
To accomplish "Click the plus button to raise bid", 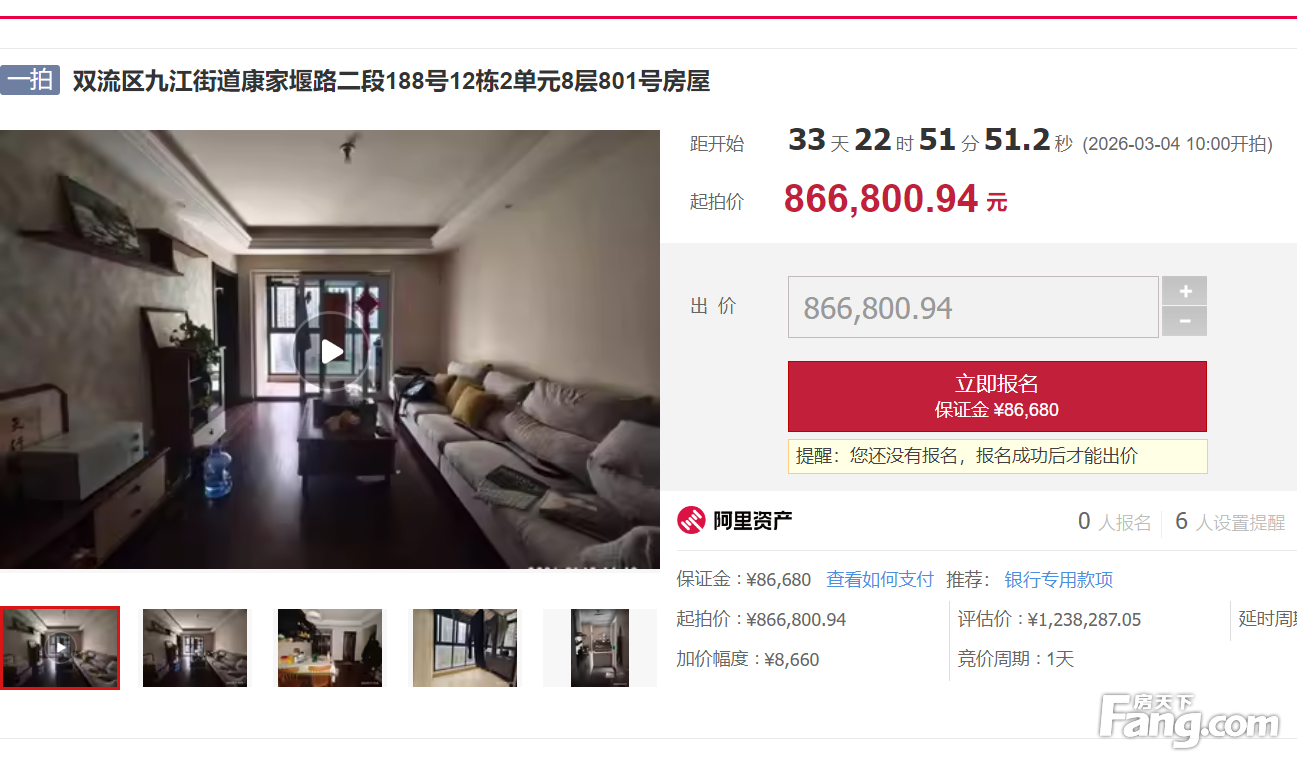I will click(1185, 291).
